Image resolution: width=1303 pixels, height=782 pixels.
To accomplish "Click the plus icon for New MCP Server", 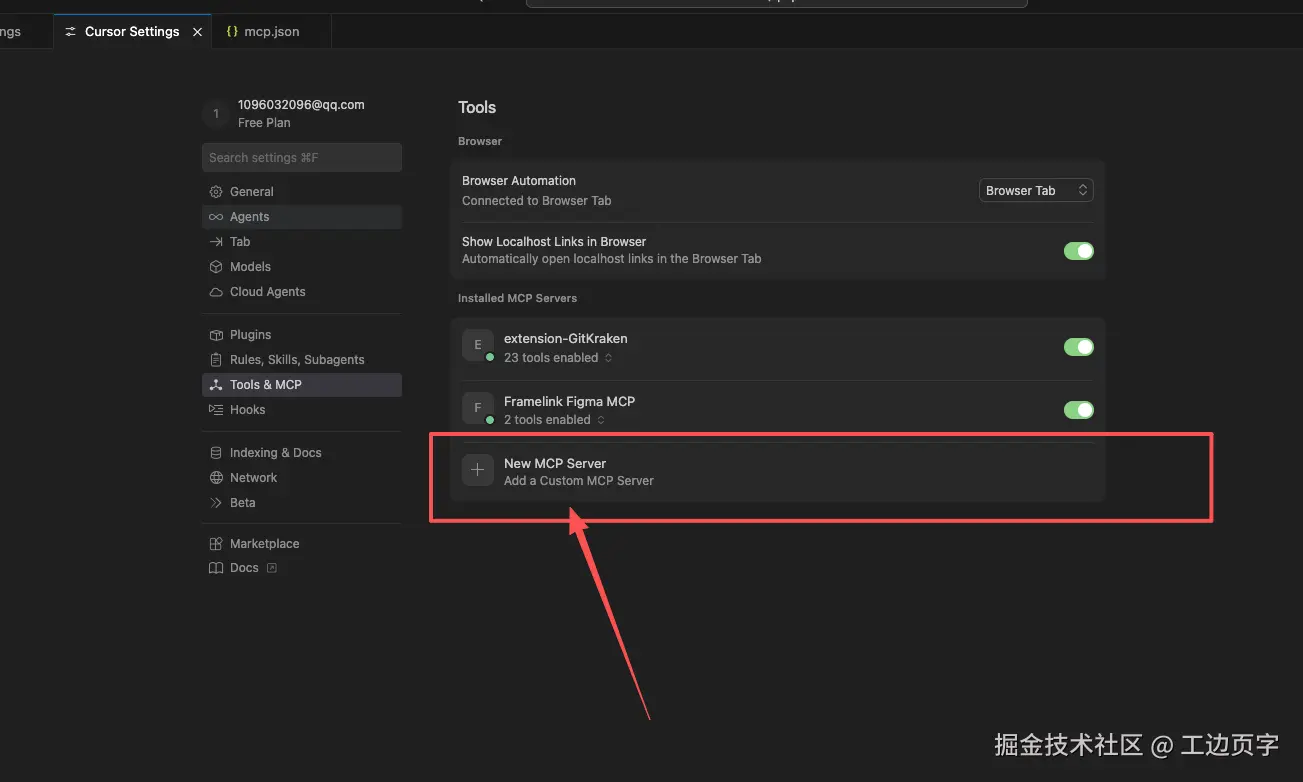I will (477, 470).
